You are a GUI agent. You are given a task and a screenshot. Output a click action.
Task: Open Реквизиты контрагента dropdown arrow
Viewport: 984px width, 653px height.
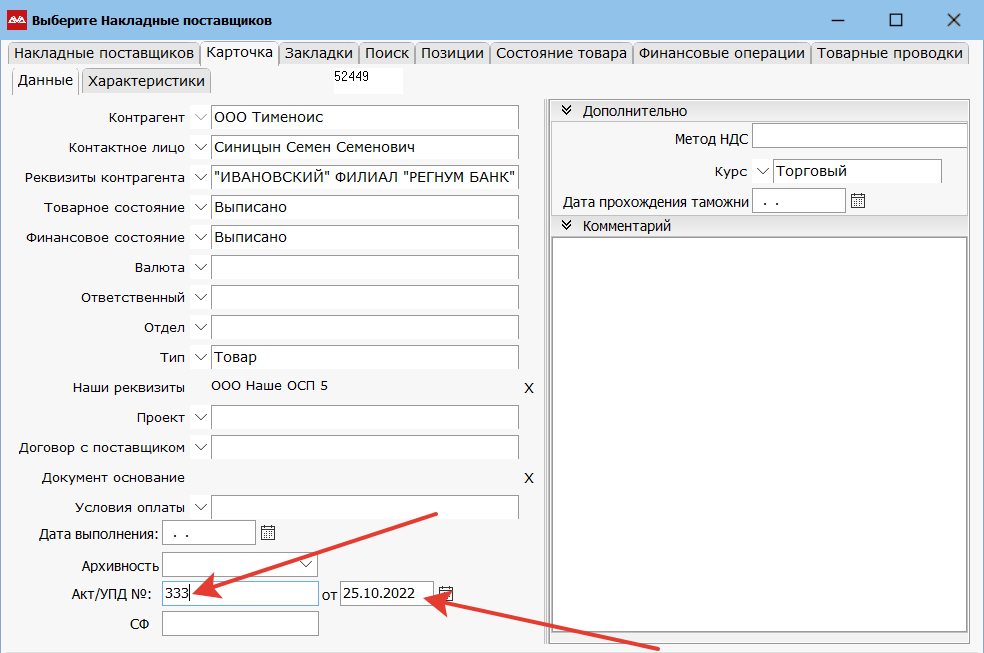[x=200, y=178]
